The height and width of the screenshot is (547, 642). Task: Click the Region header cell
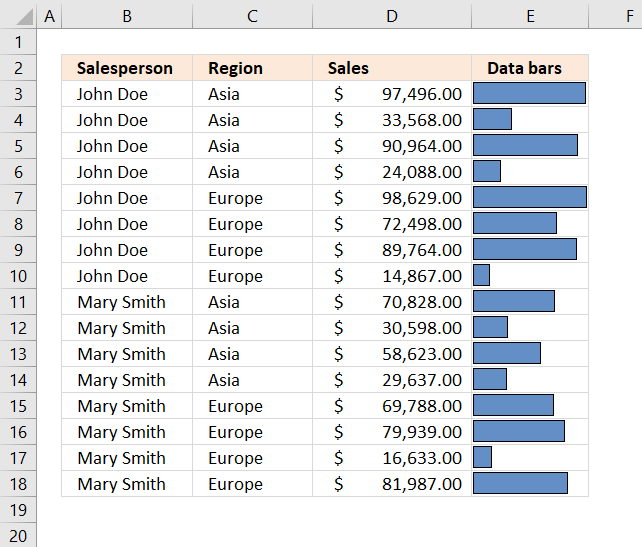(252, 68)
